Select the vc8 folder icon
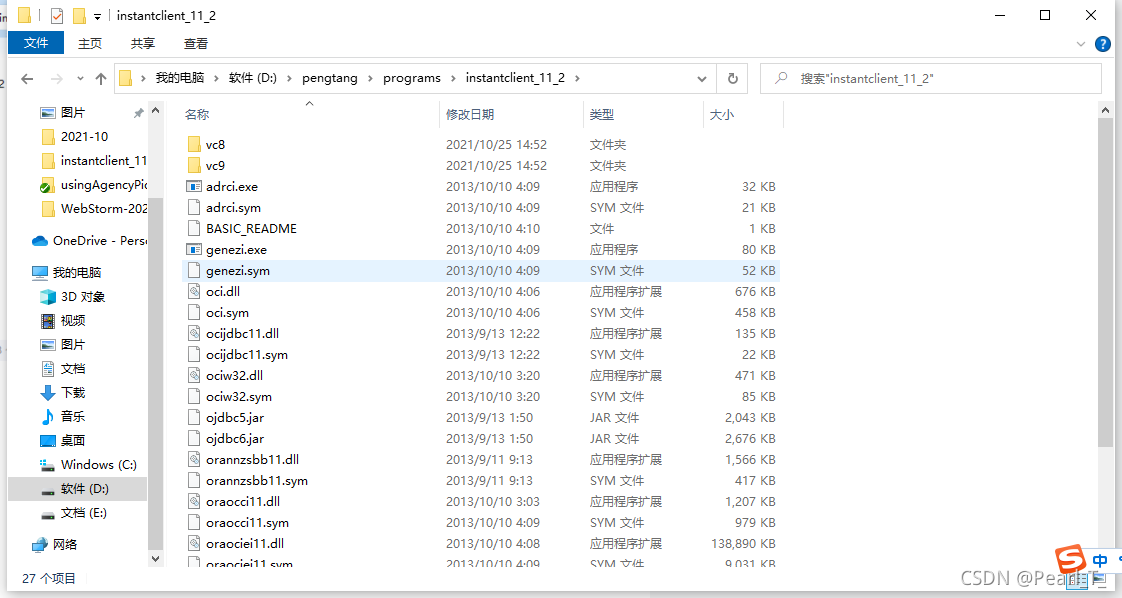Image resolution: width=1122 pixels, height=598 pixels. tap(194, 144)
